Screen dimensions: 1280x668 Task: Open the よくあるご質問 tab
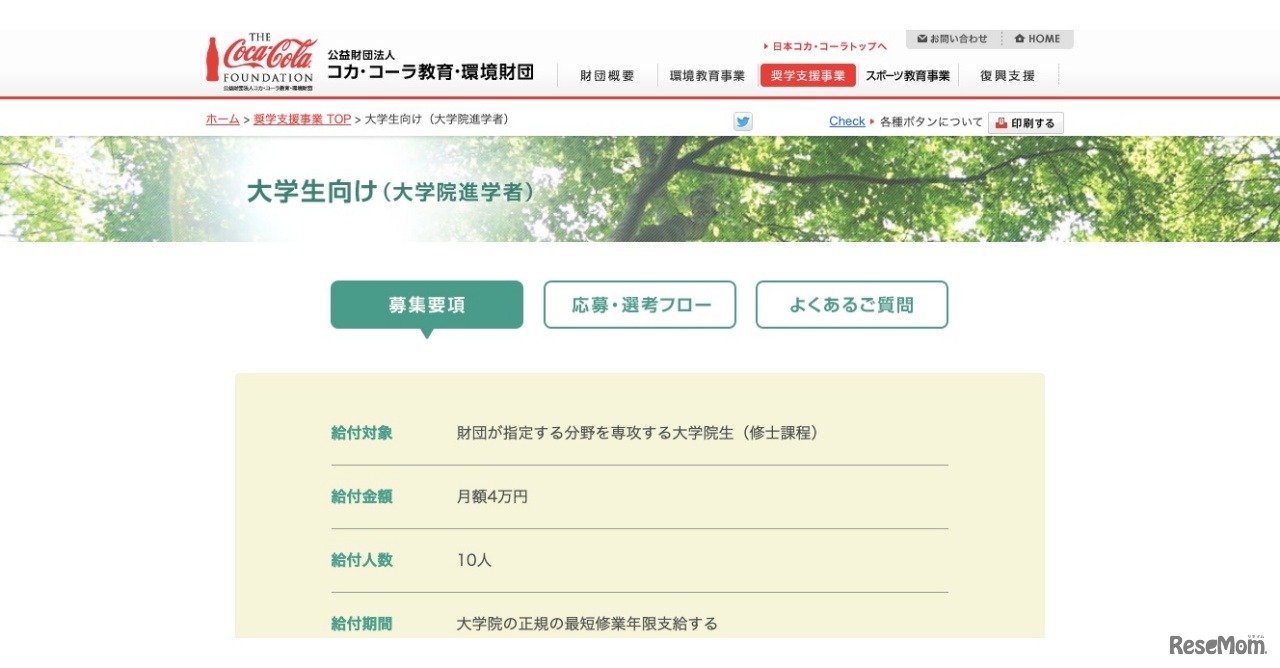click(851, 305)
